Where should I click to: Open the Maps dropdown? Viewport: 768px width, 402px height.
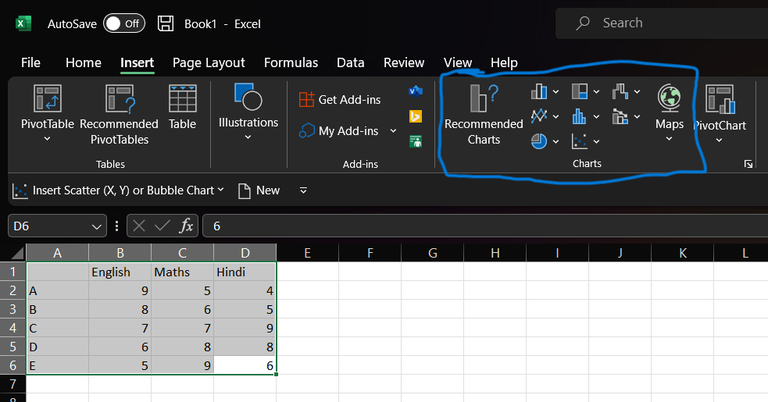tap(669, 139)
